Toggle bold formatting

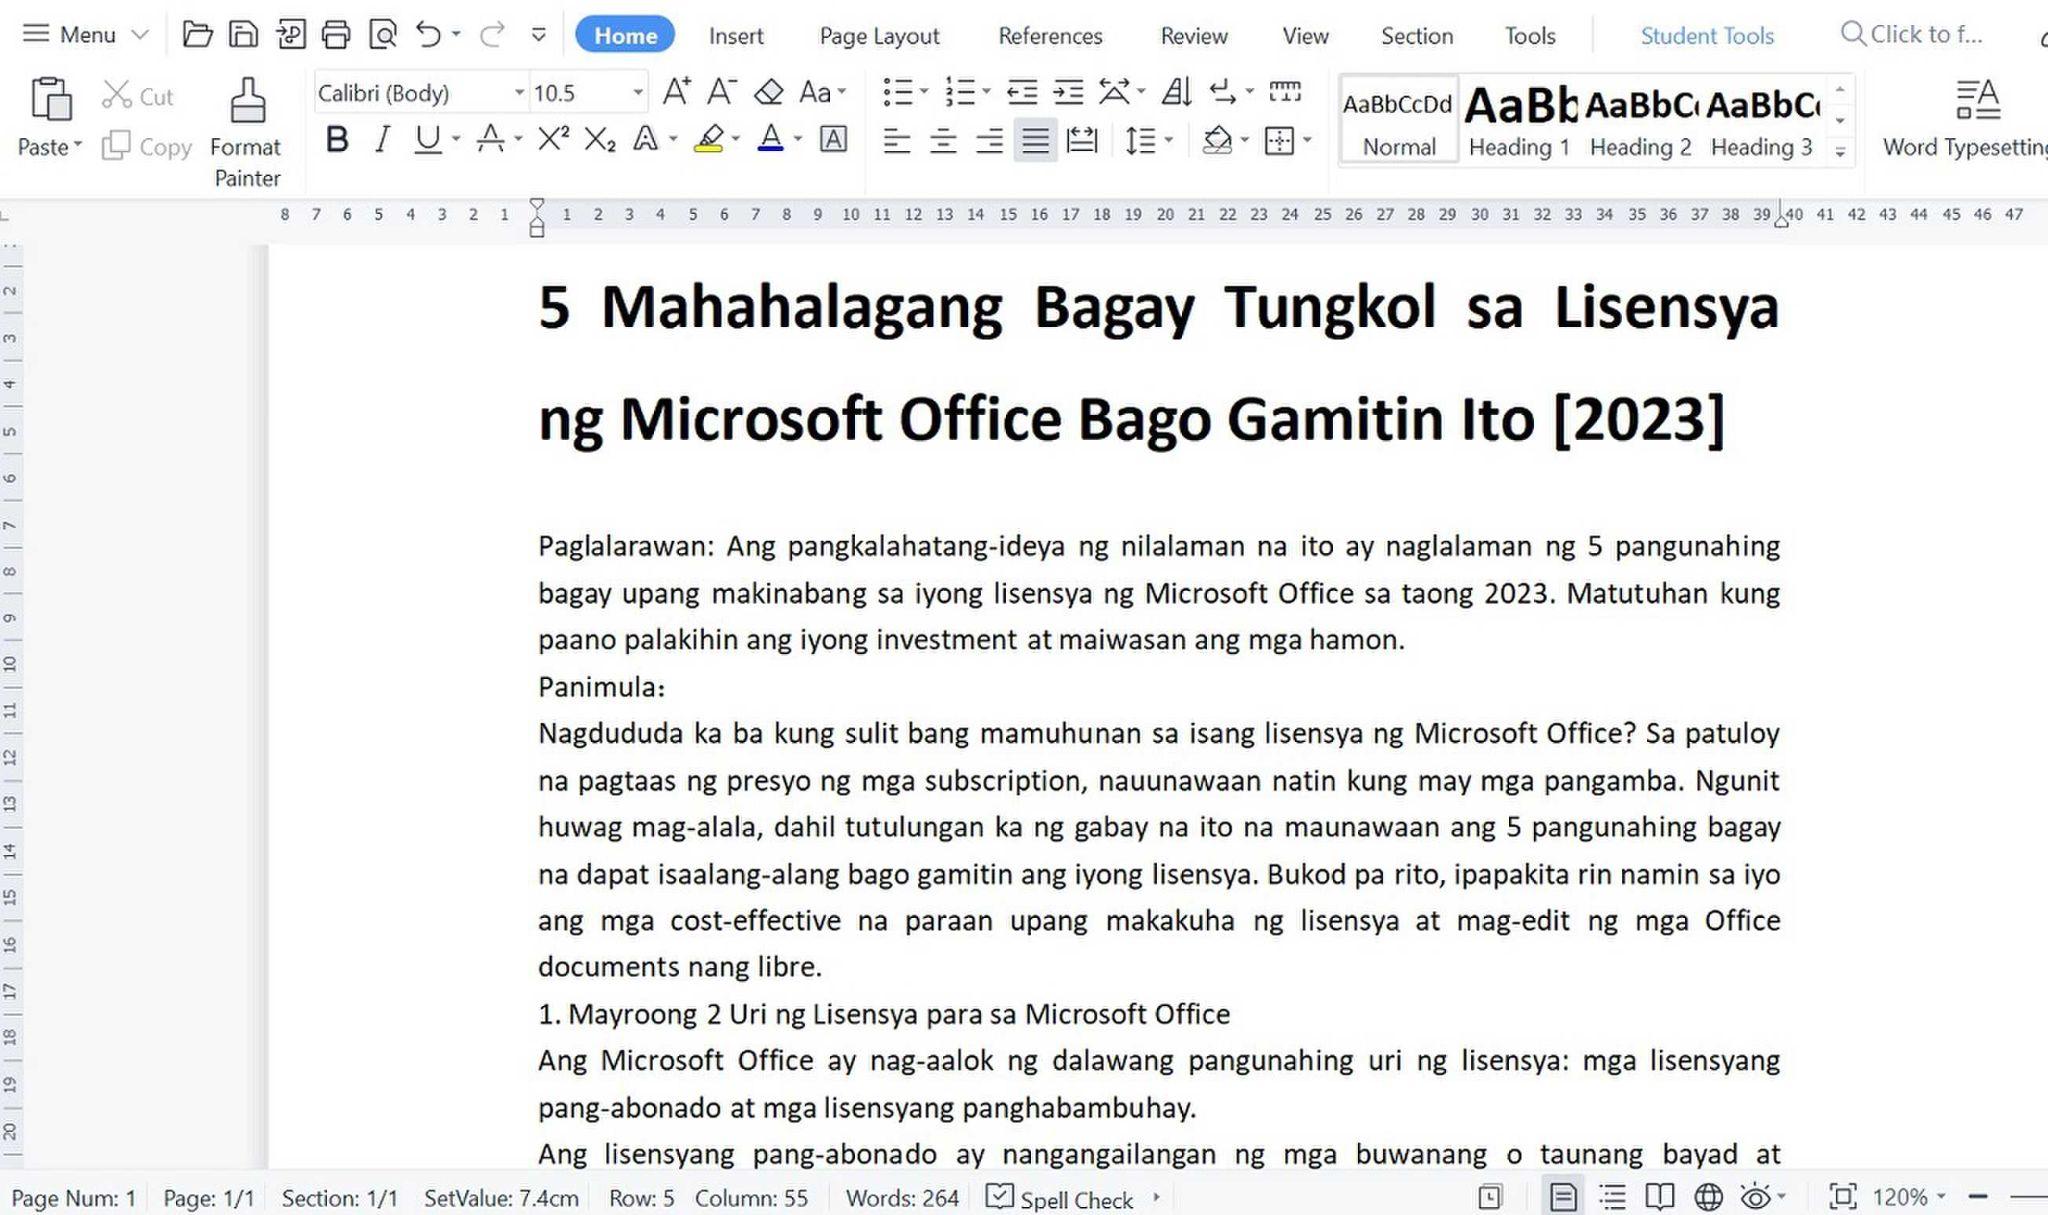pyautogui.click(x=337, y=139)
